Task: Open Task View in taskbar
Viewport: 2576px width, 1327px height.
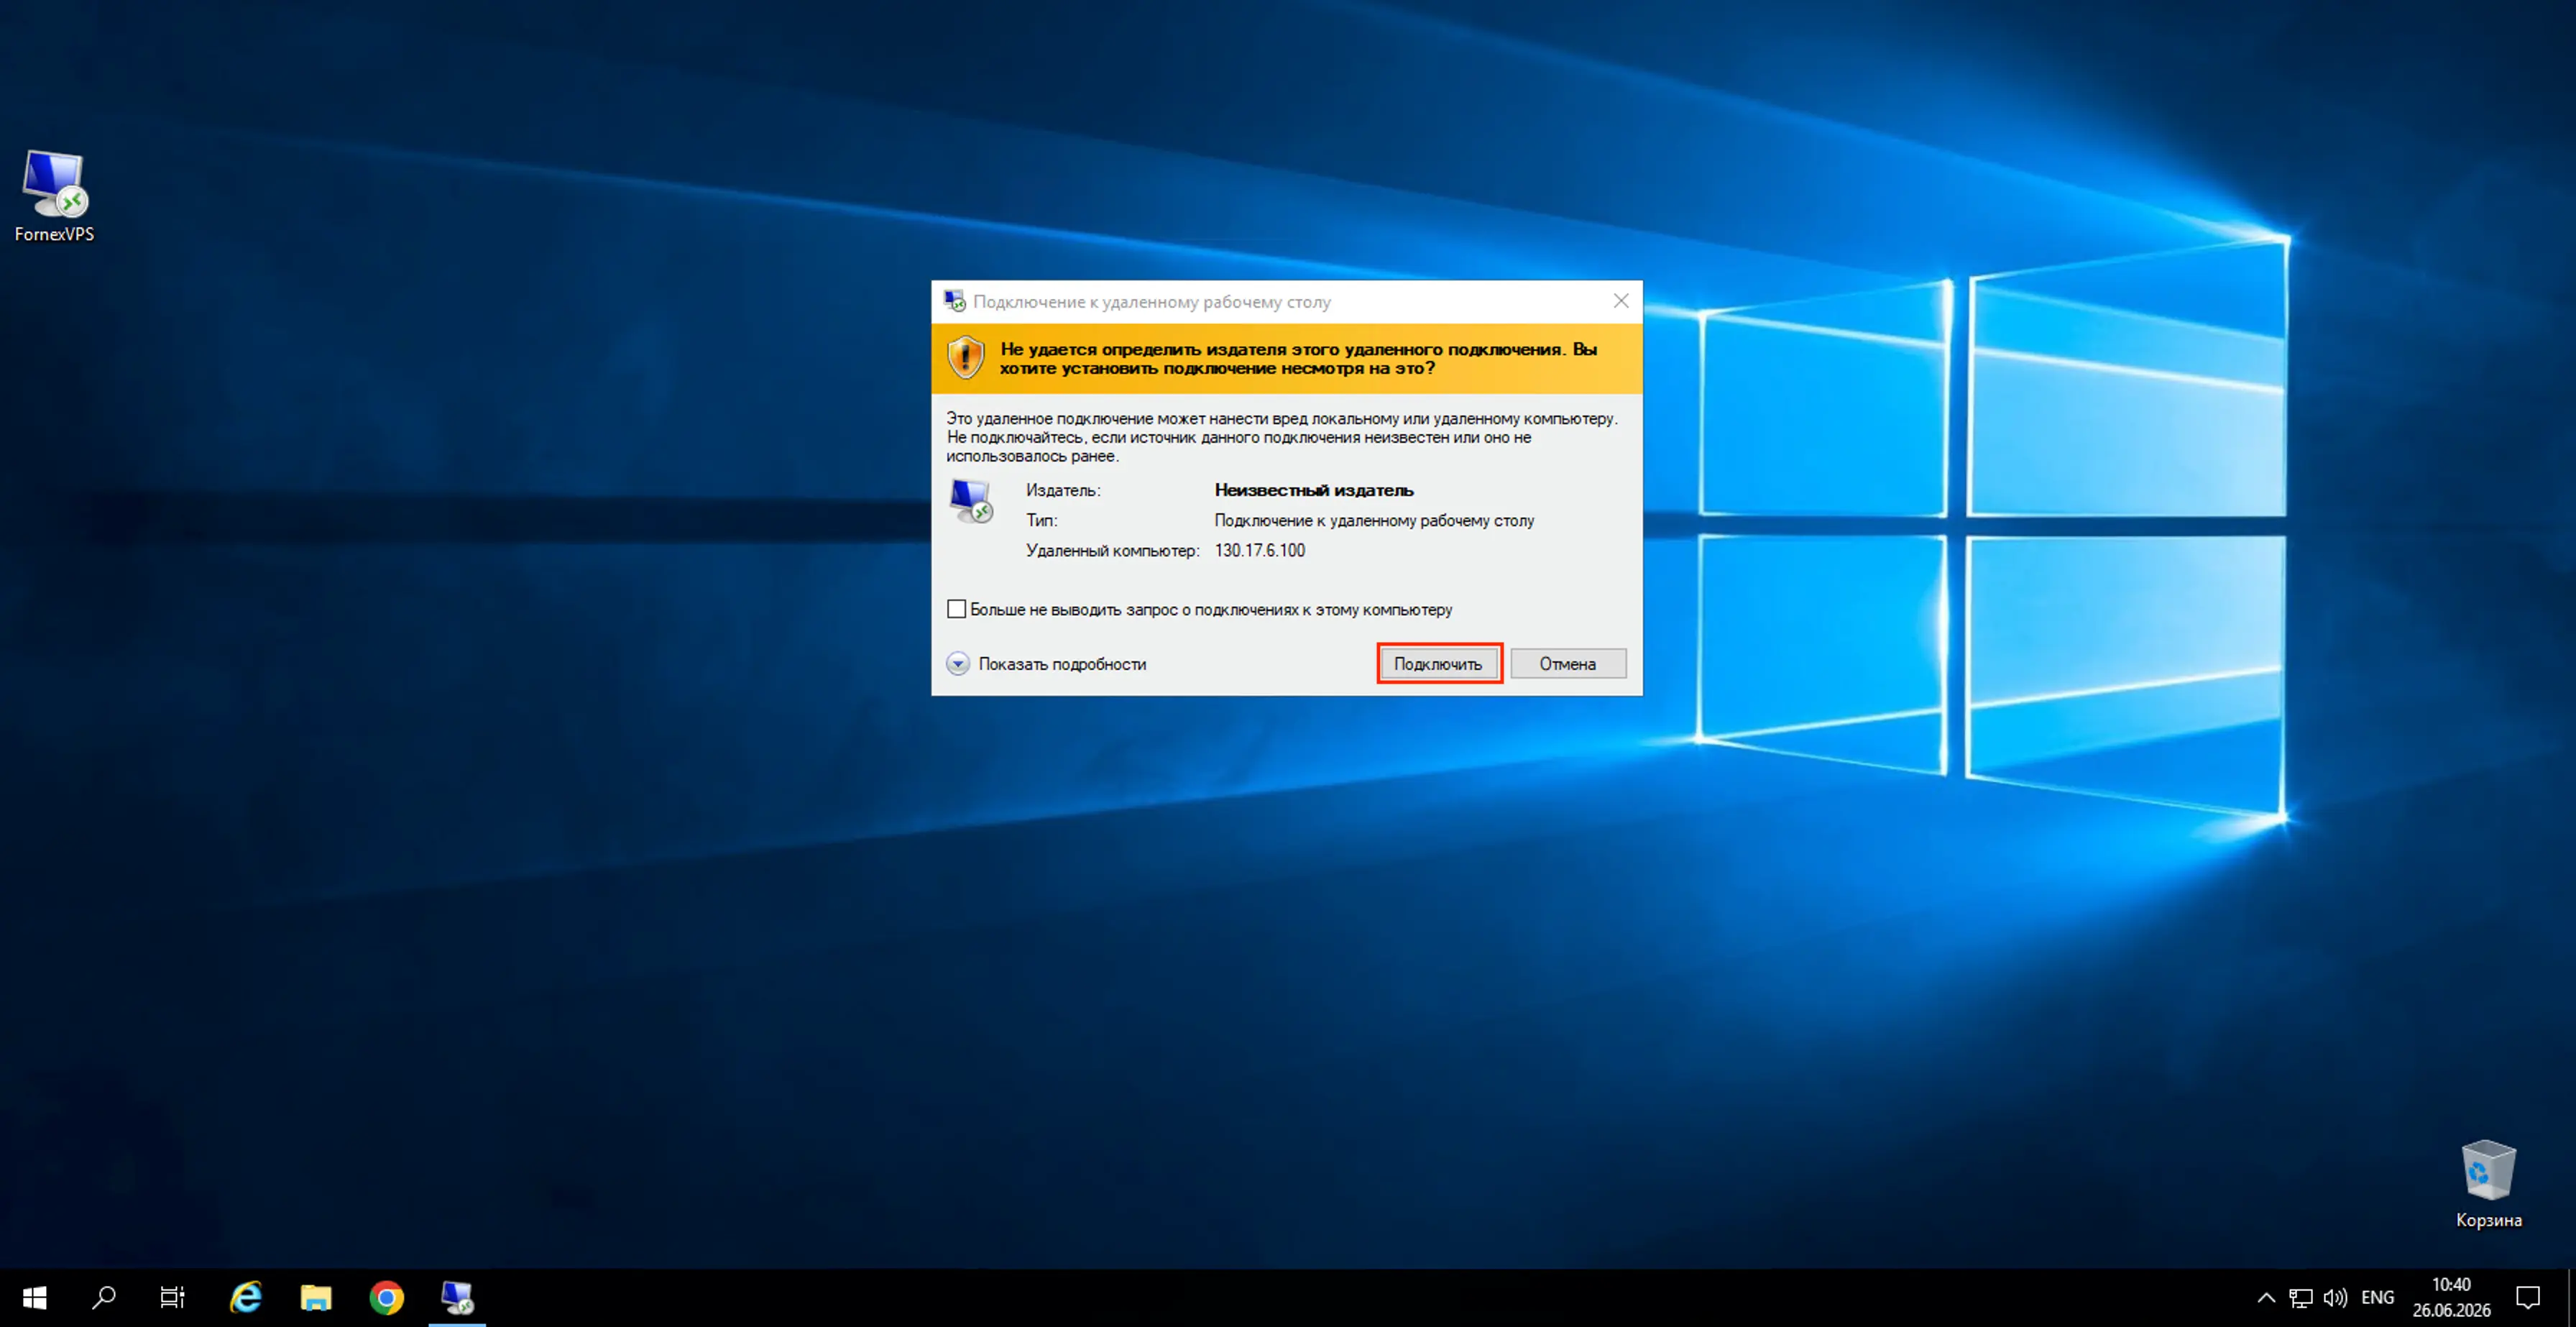Action: tap(173, 1298)
